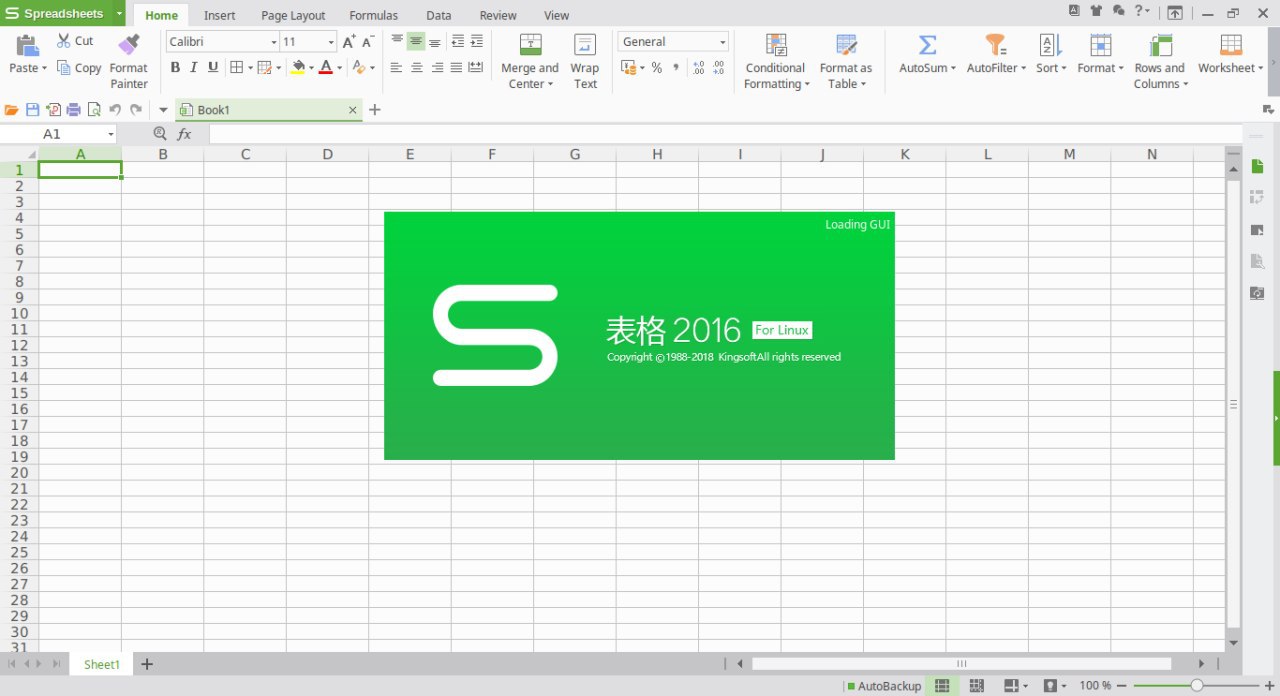Screen dimensions: 1280x696
Task: Toggle Italic formatting
Action: click(x=194, y=68)
